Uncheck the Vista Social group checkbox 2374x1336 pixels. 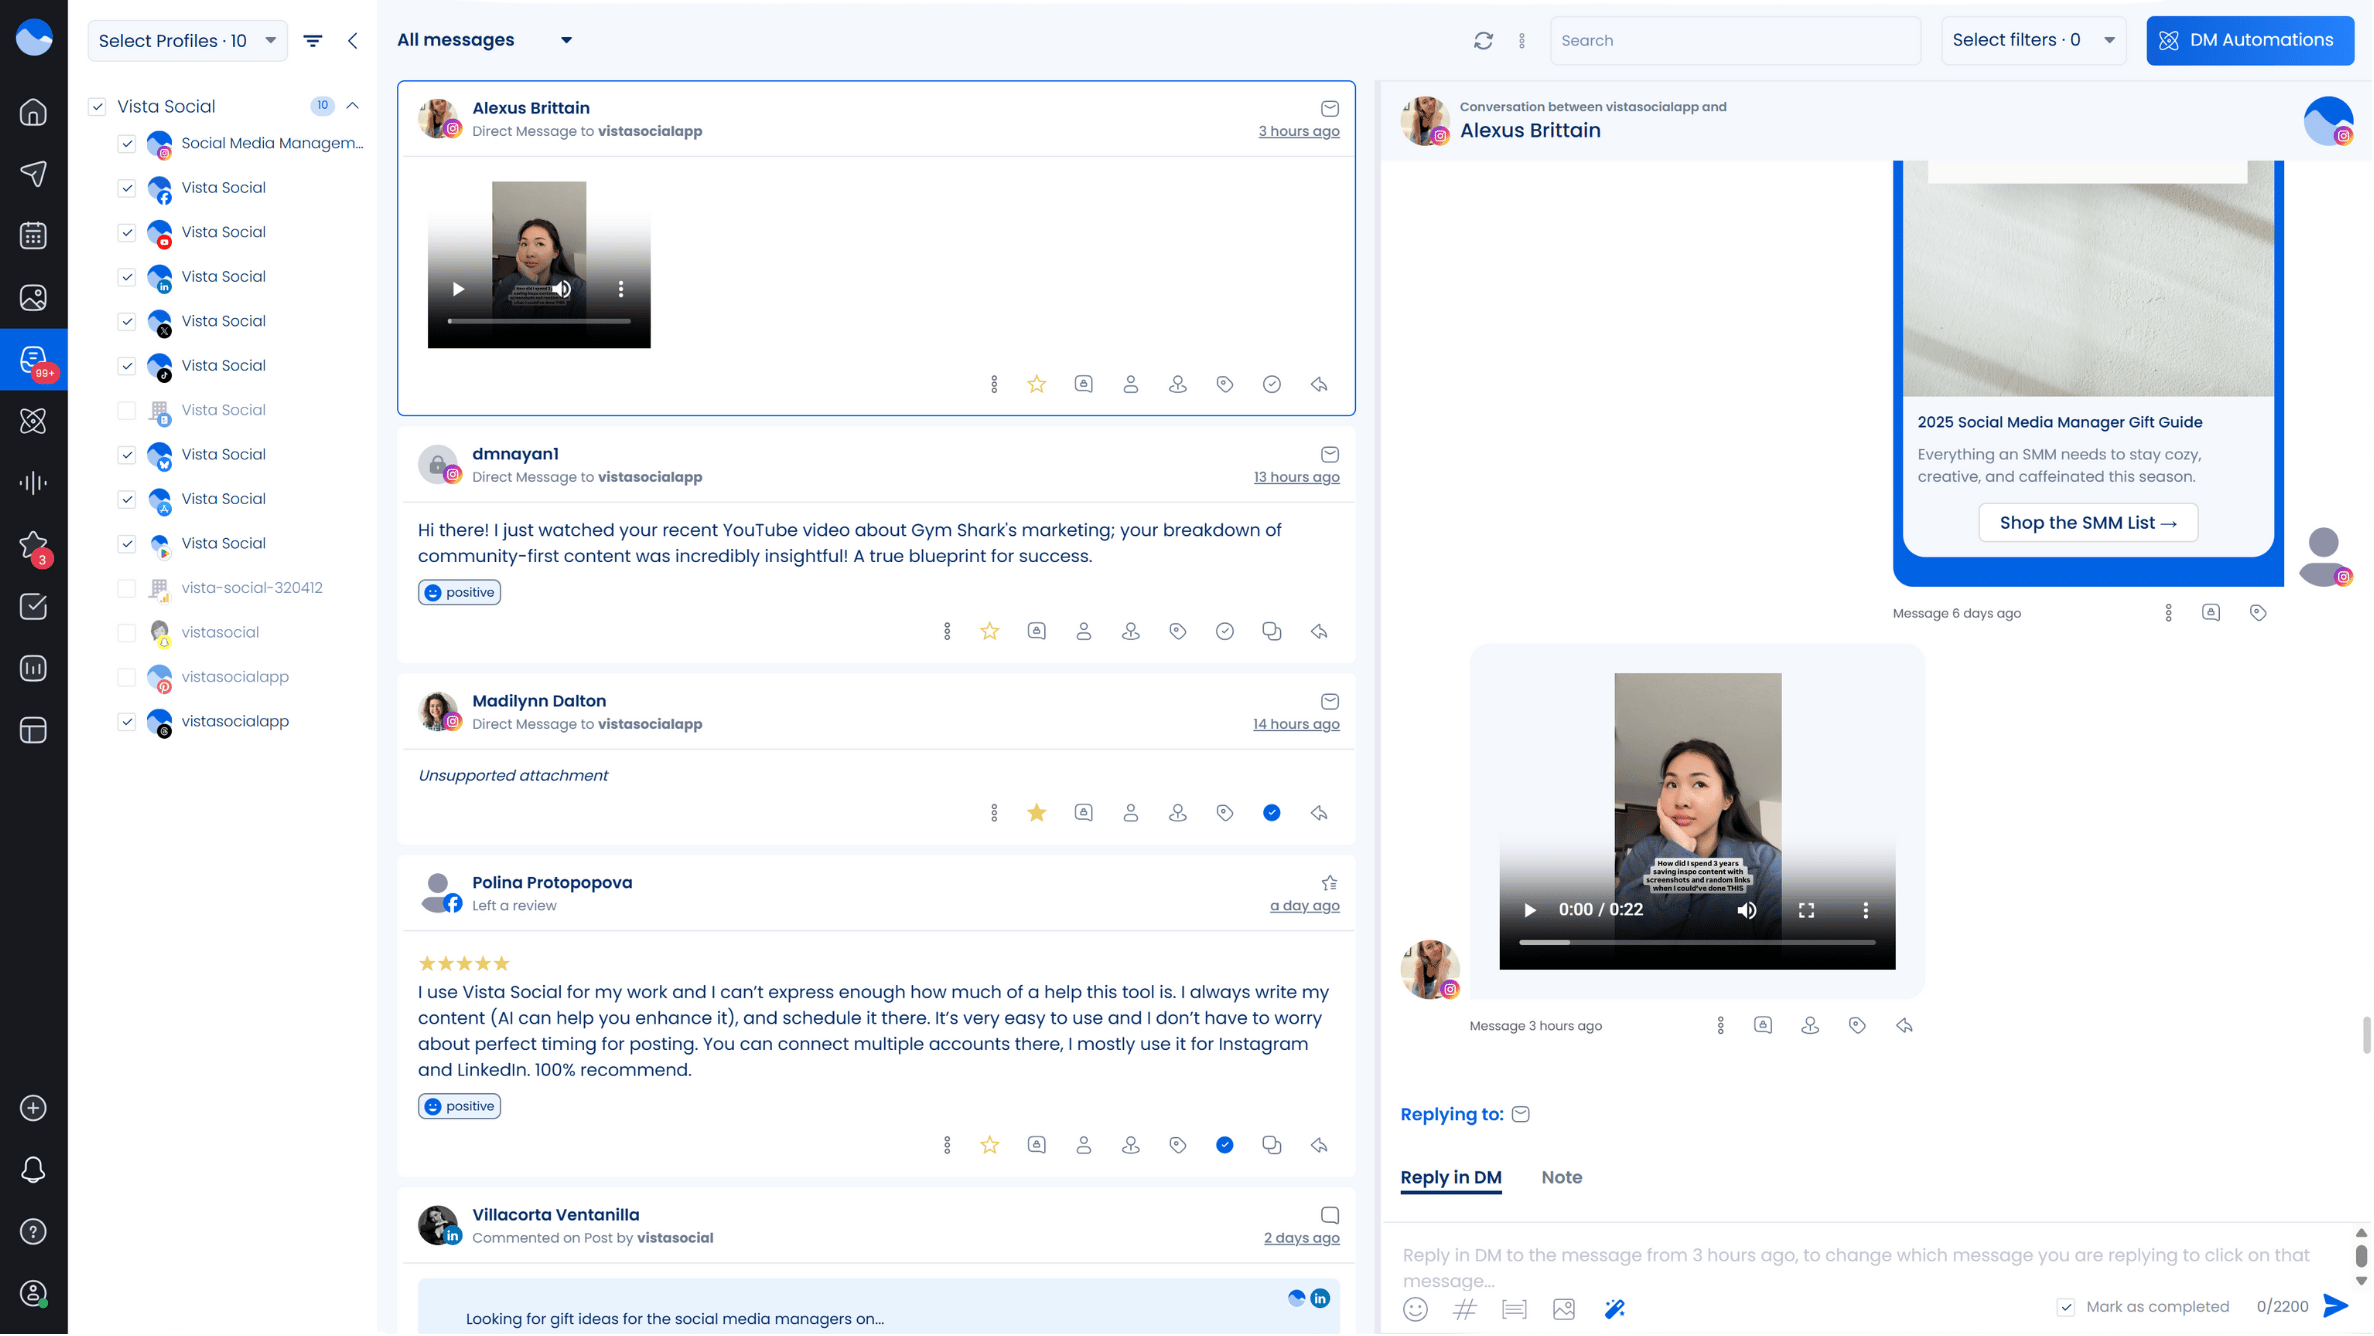click(97, 107)
